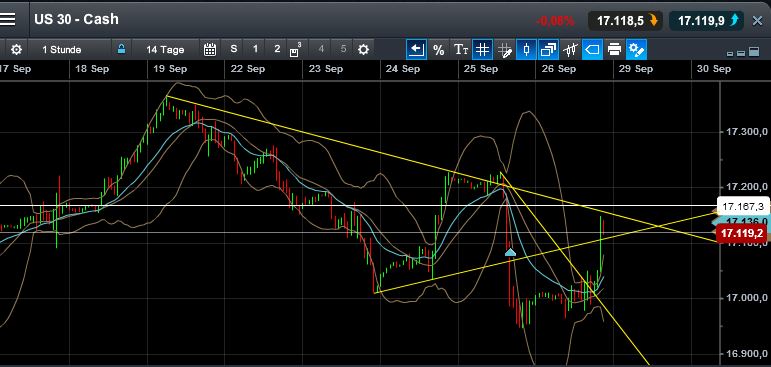Save chart template to slot 3

coord(296,50)
